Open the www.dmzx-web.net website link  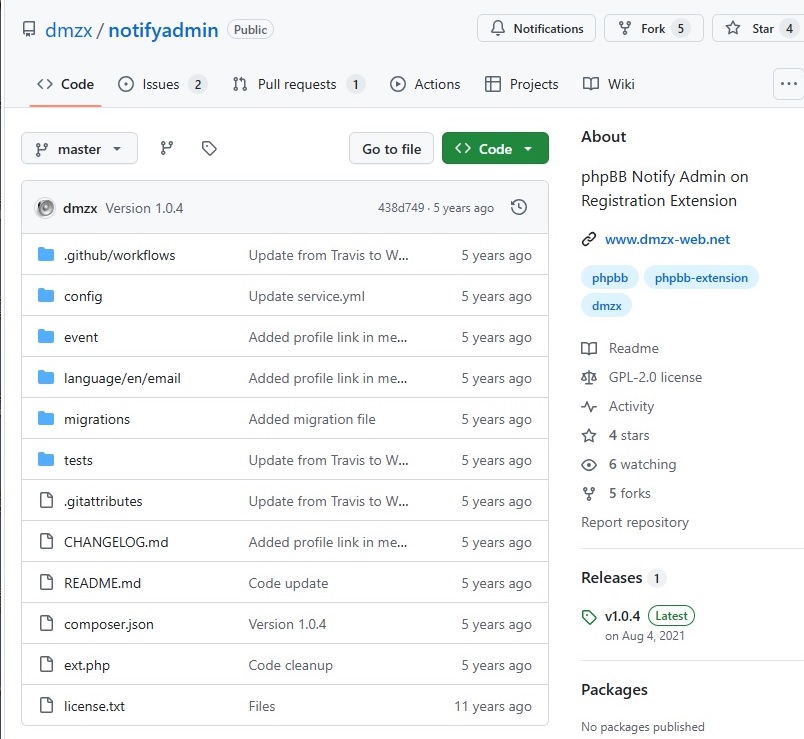667,239
